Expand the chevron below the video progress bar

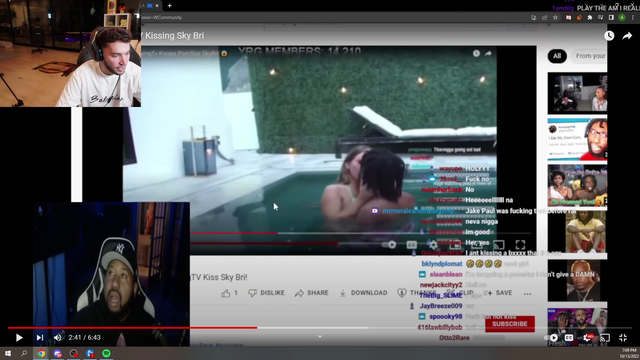click(x=320, y=336)
